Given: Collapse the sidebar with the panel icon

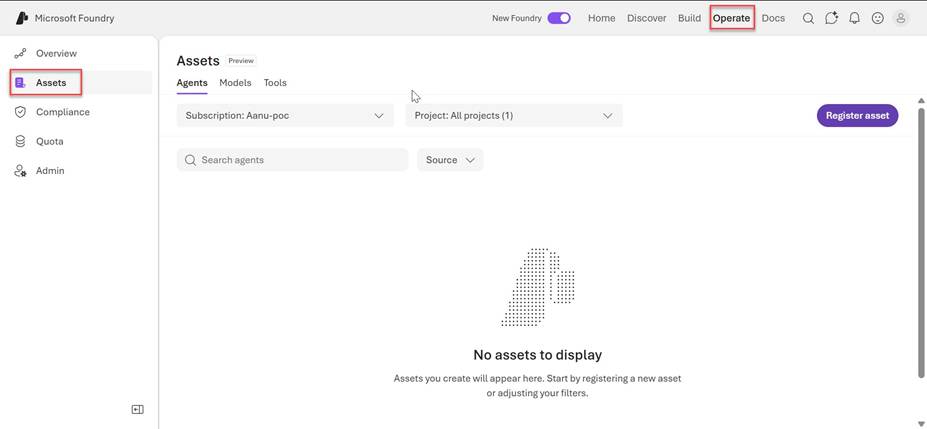Looking at the screenshot, I should tap(138, 410).
